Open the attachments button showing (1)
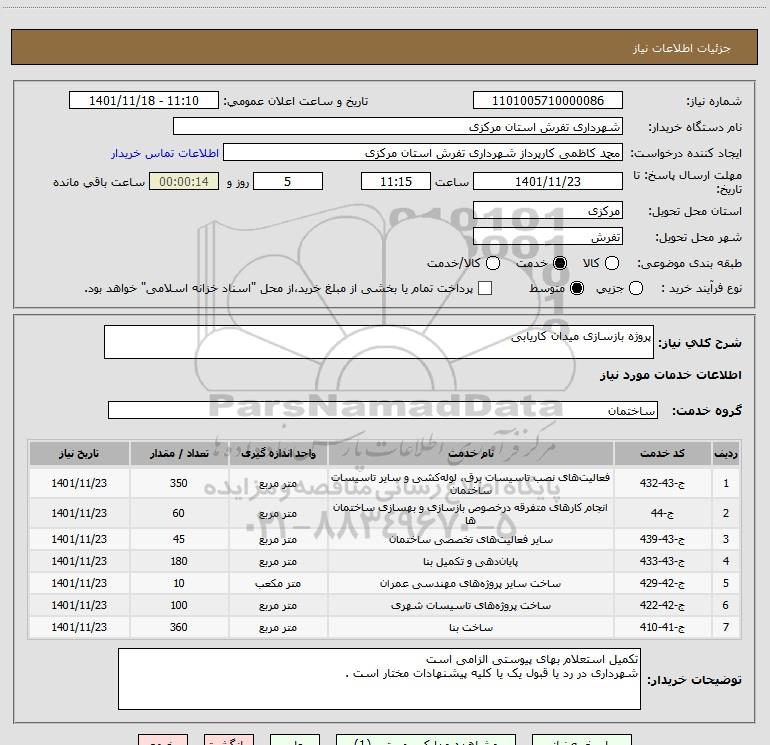770x745 pixels. pos(426,740)
